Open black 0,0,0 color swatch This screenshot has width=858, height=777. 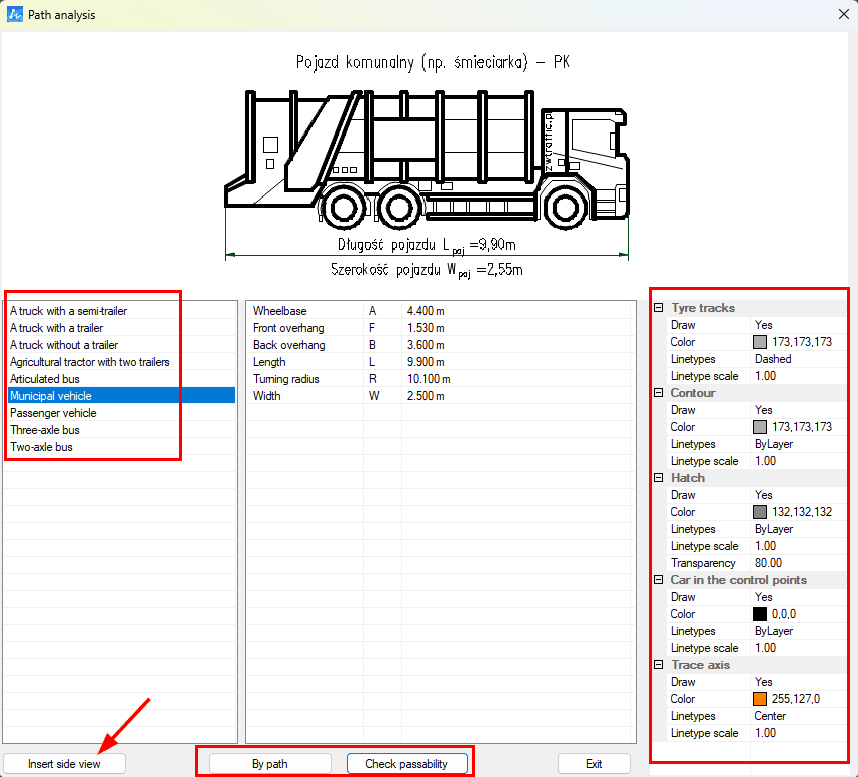[x=760, y=614]
